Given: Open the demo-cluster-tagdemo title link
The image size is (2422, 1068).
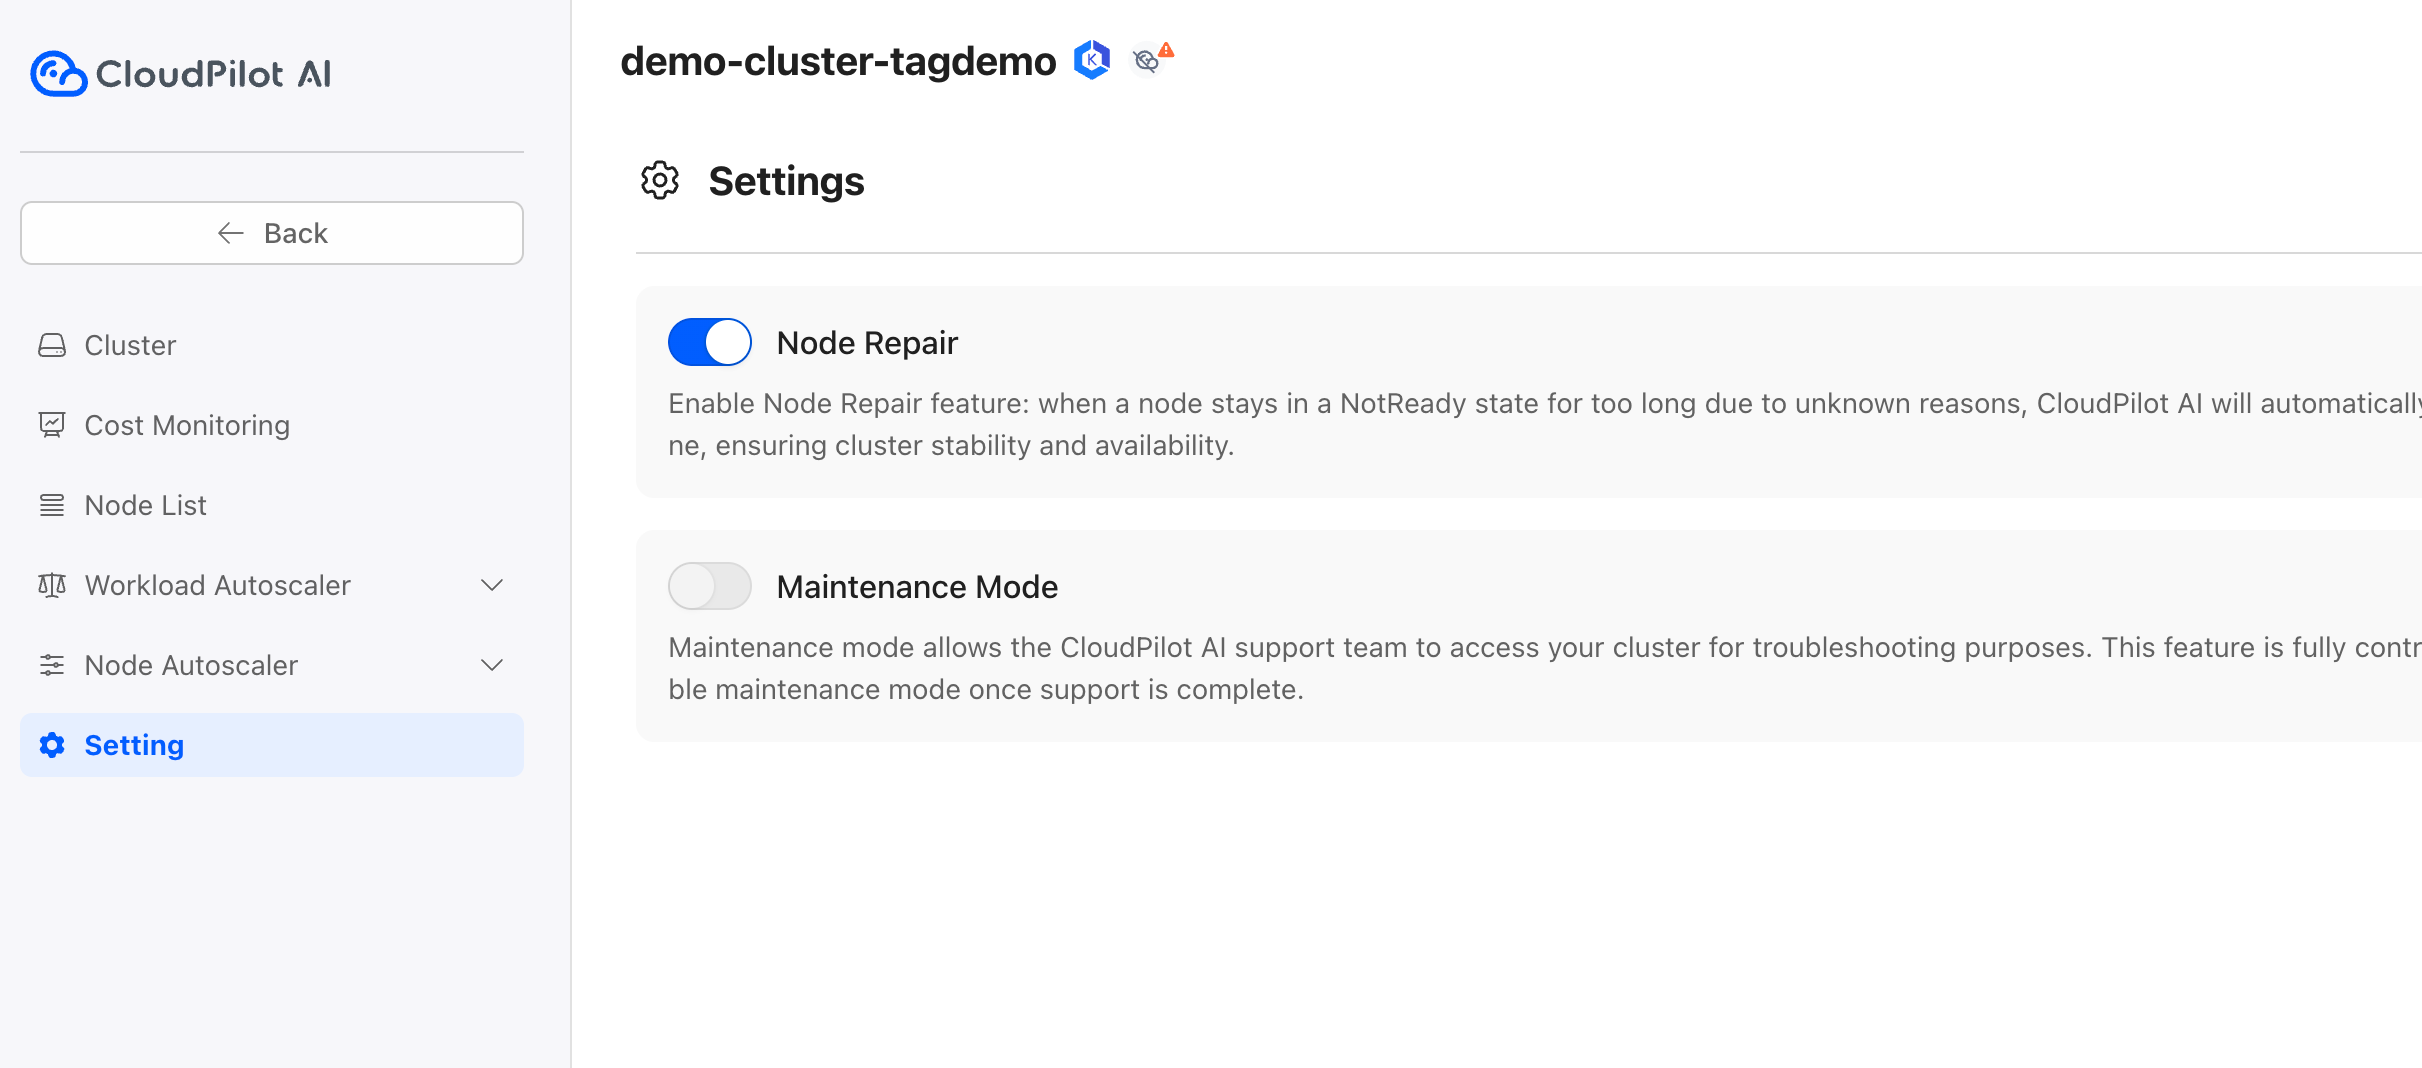Looking at the screenshot, I should [x=838, y=60].
